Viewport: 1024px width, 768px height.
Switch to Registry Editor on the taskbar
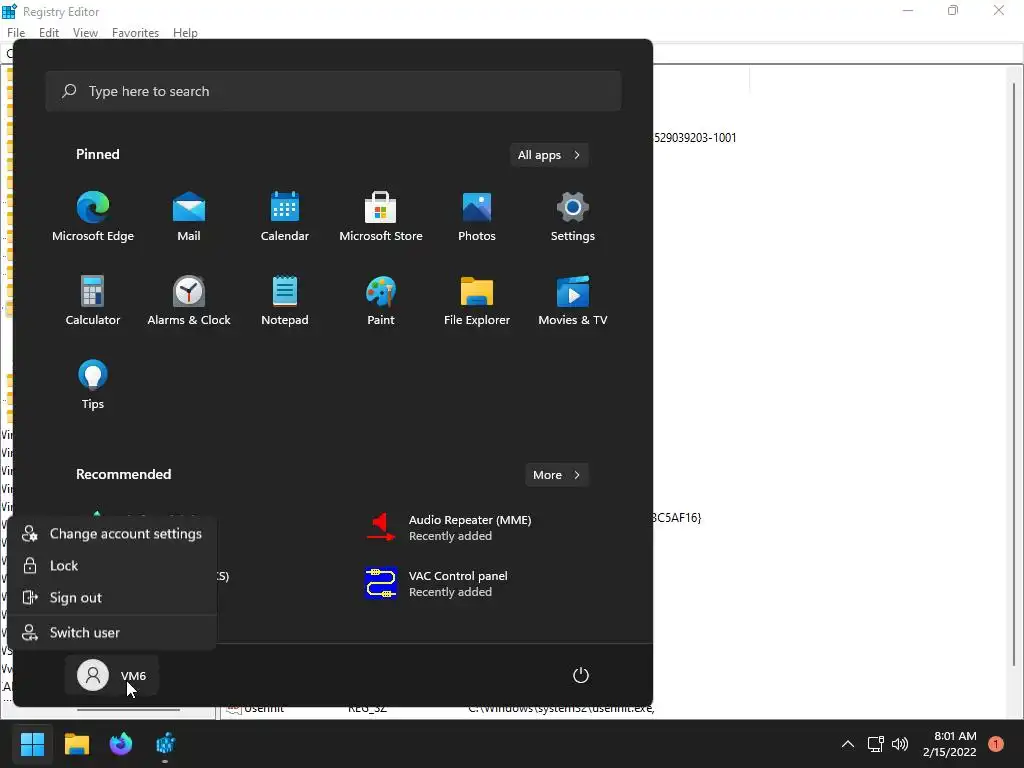pyautogui.click(x=165, y=743)
